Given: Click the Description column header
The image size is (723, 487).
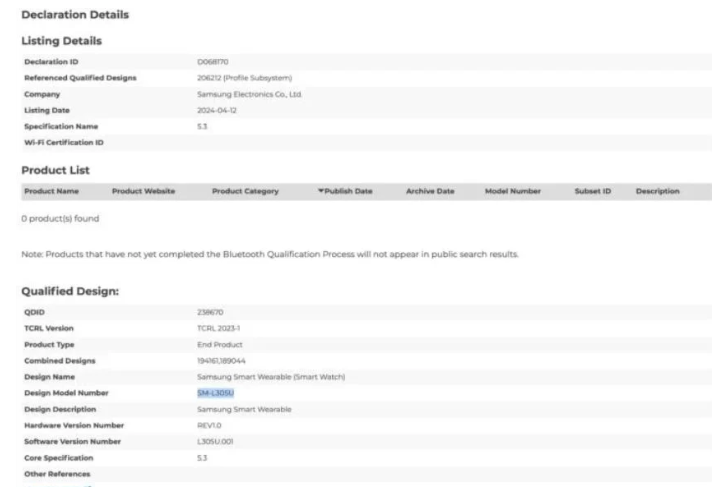Looking at the screenshot, I should tap(658, 191).
